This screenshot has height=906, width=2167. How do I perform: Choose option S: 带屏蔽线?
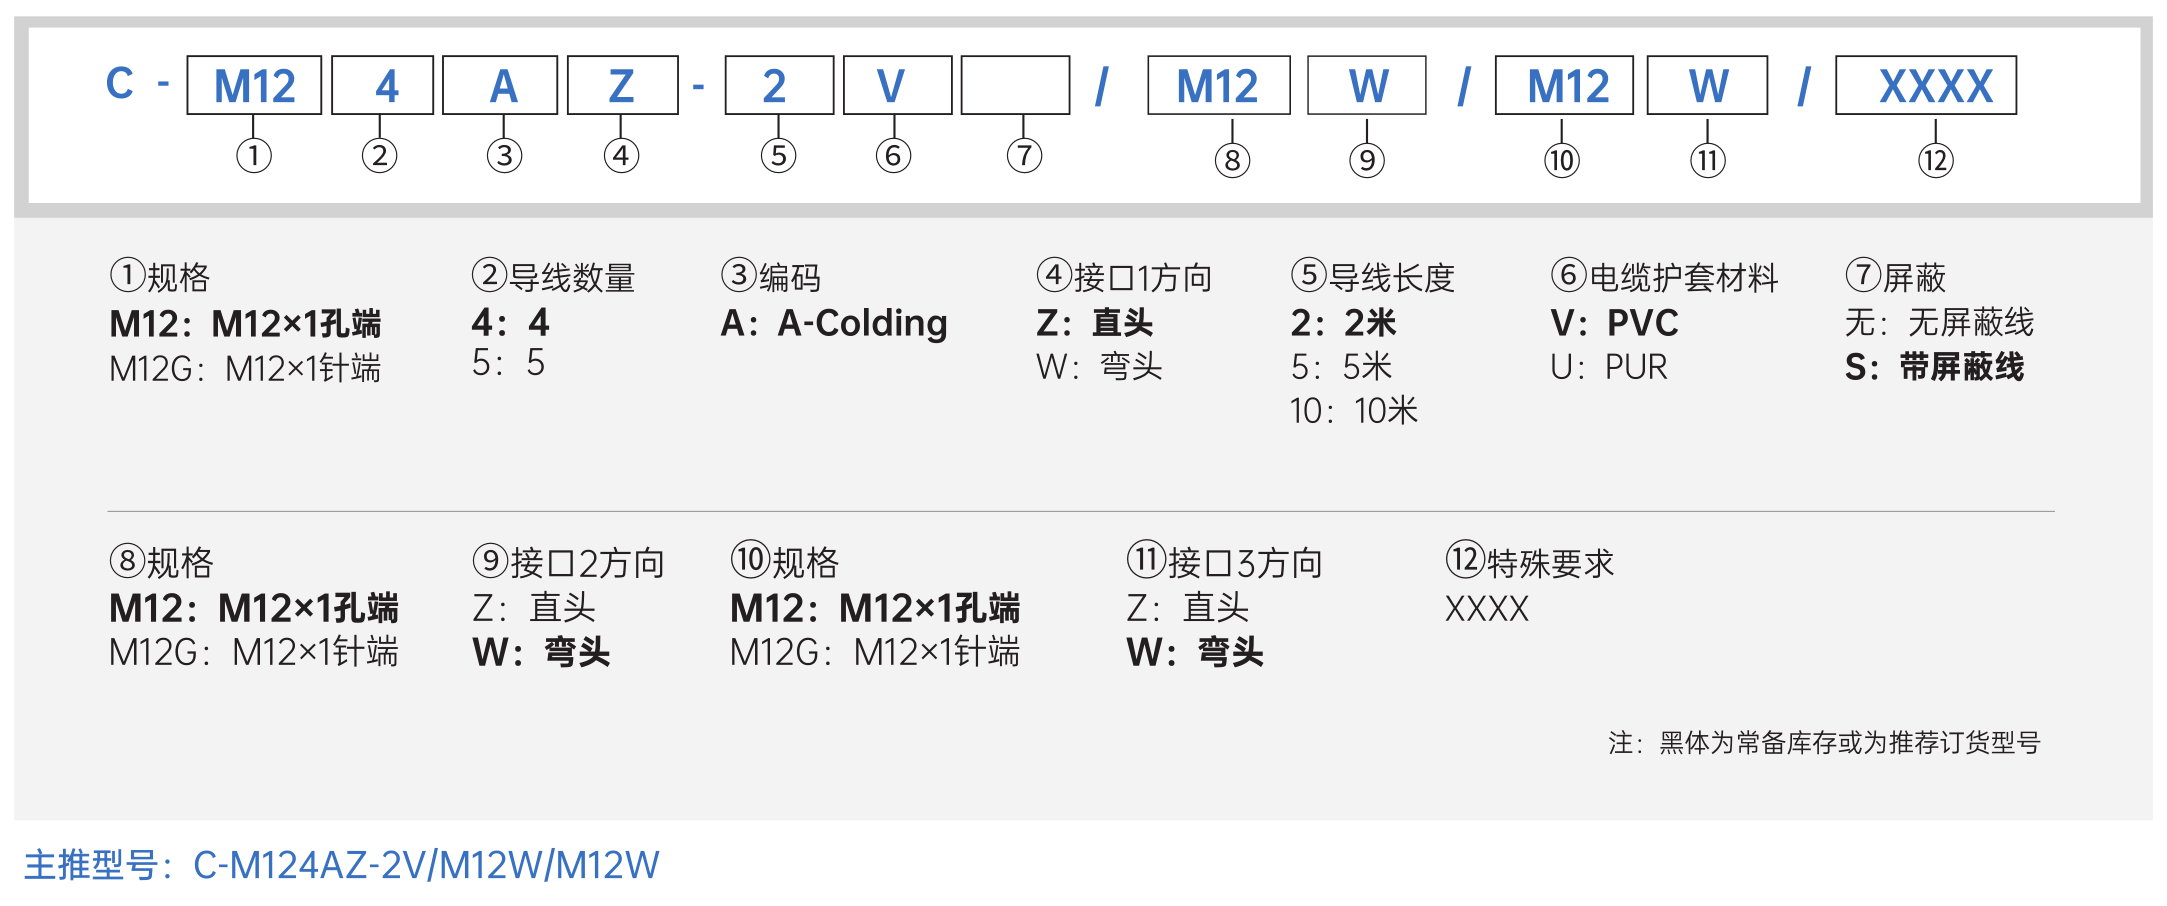(x=1935, y=367)
